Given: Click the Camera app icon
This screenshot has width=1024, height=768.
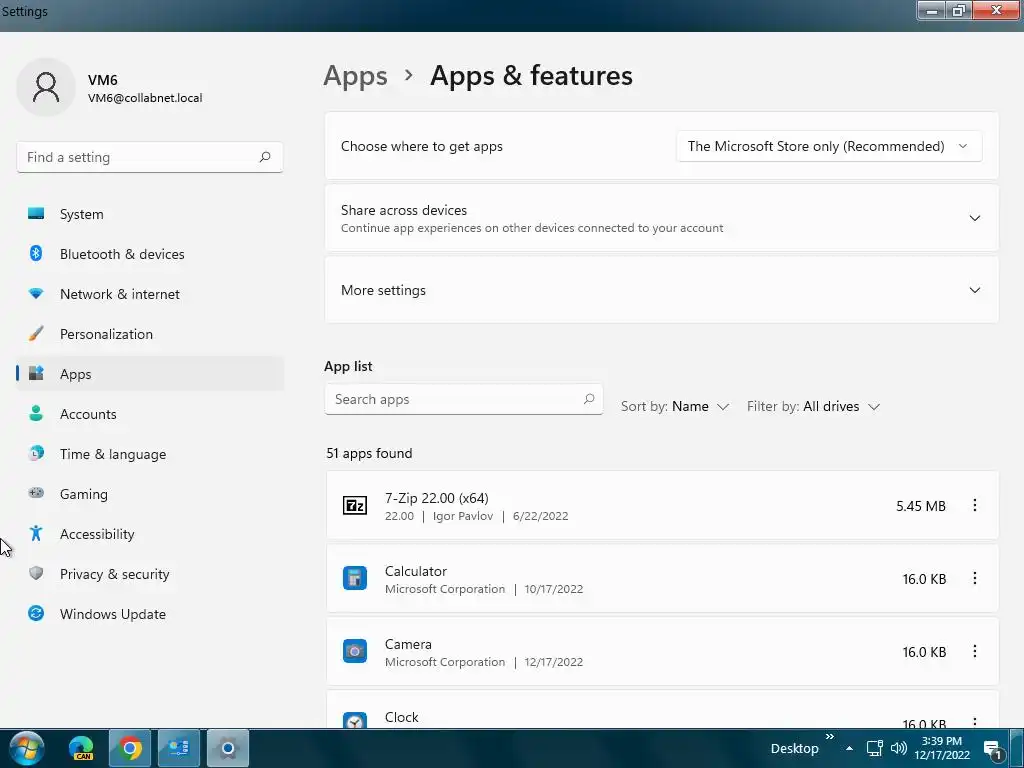Looking at the screenshot, I should tap(355, 651).
